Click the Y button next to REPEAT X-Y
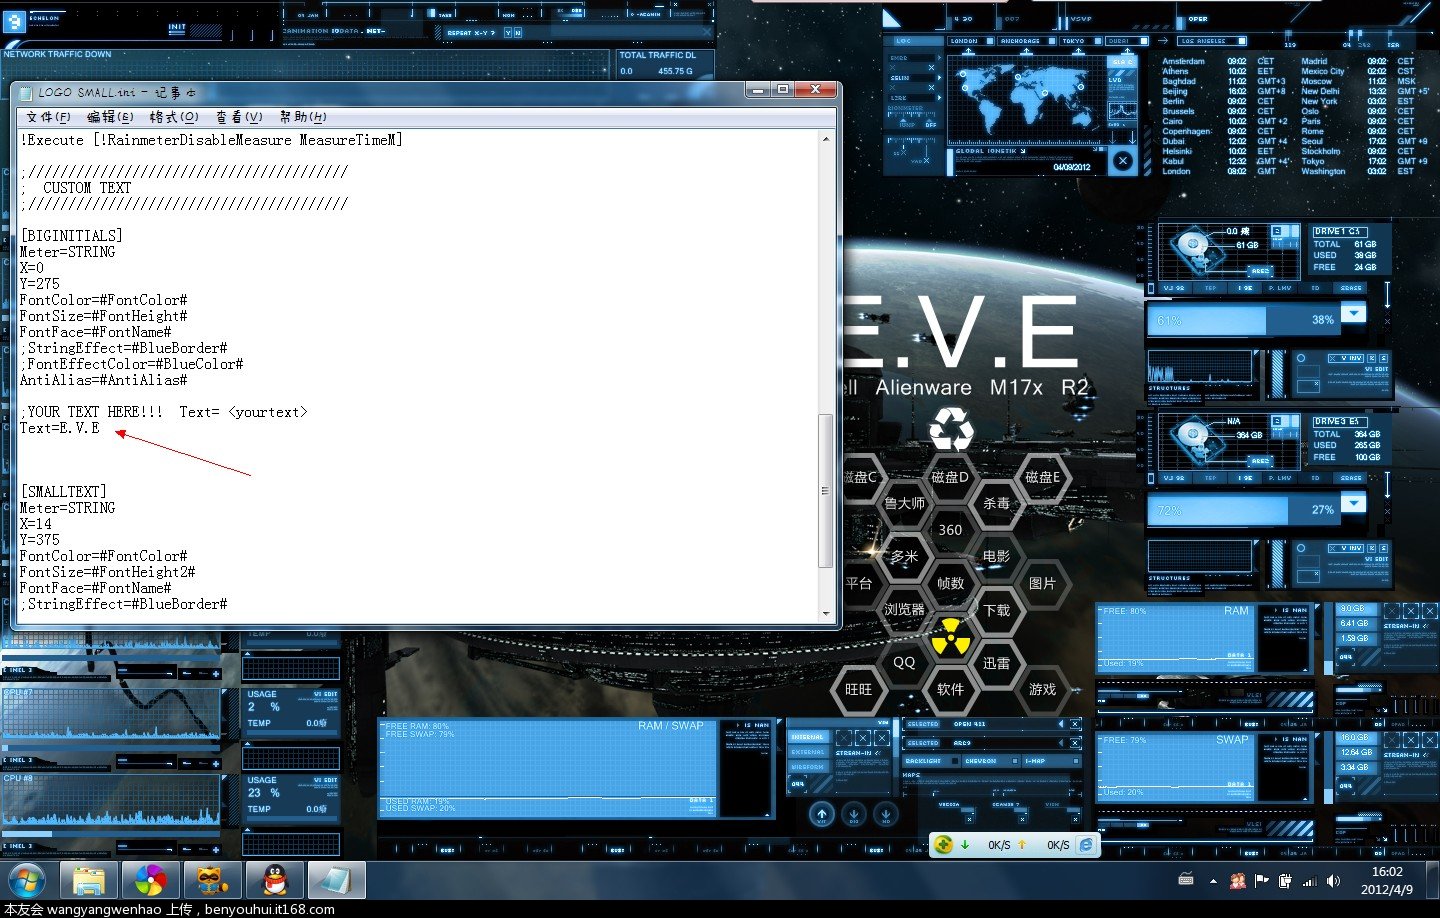The width and height of the screenshot is (1440, 918). (507, 33)
